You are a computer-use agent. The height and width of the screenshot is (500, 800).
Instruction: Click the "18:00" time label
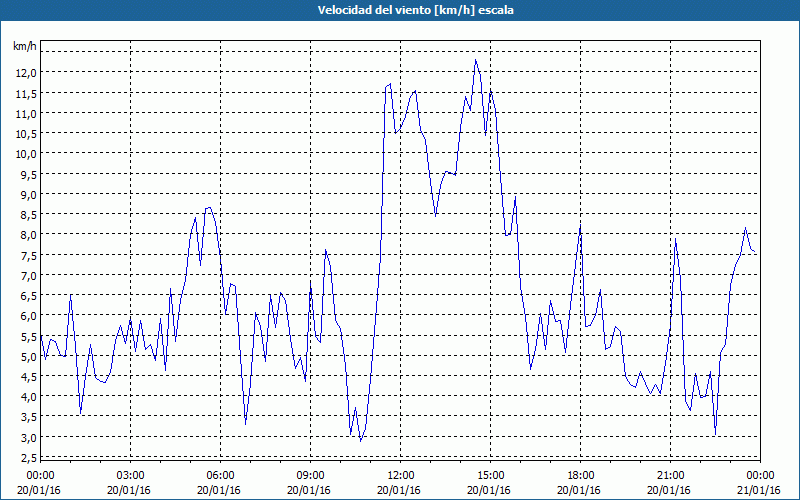(581, 476)
